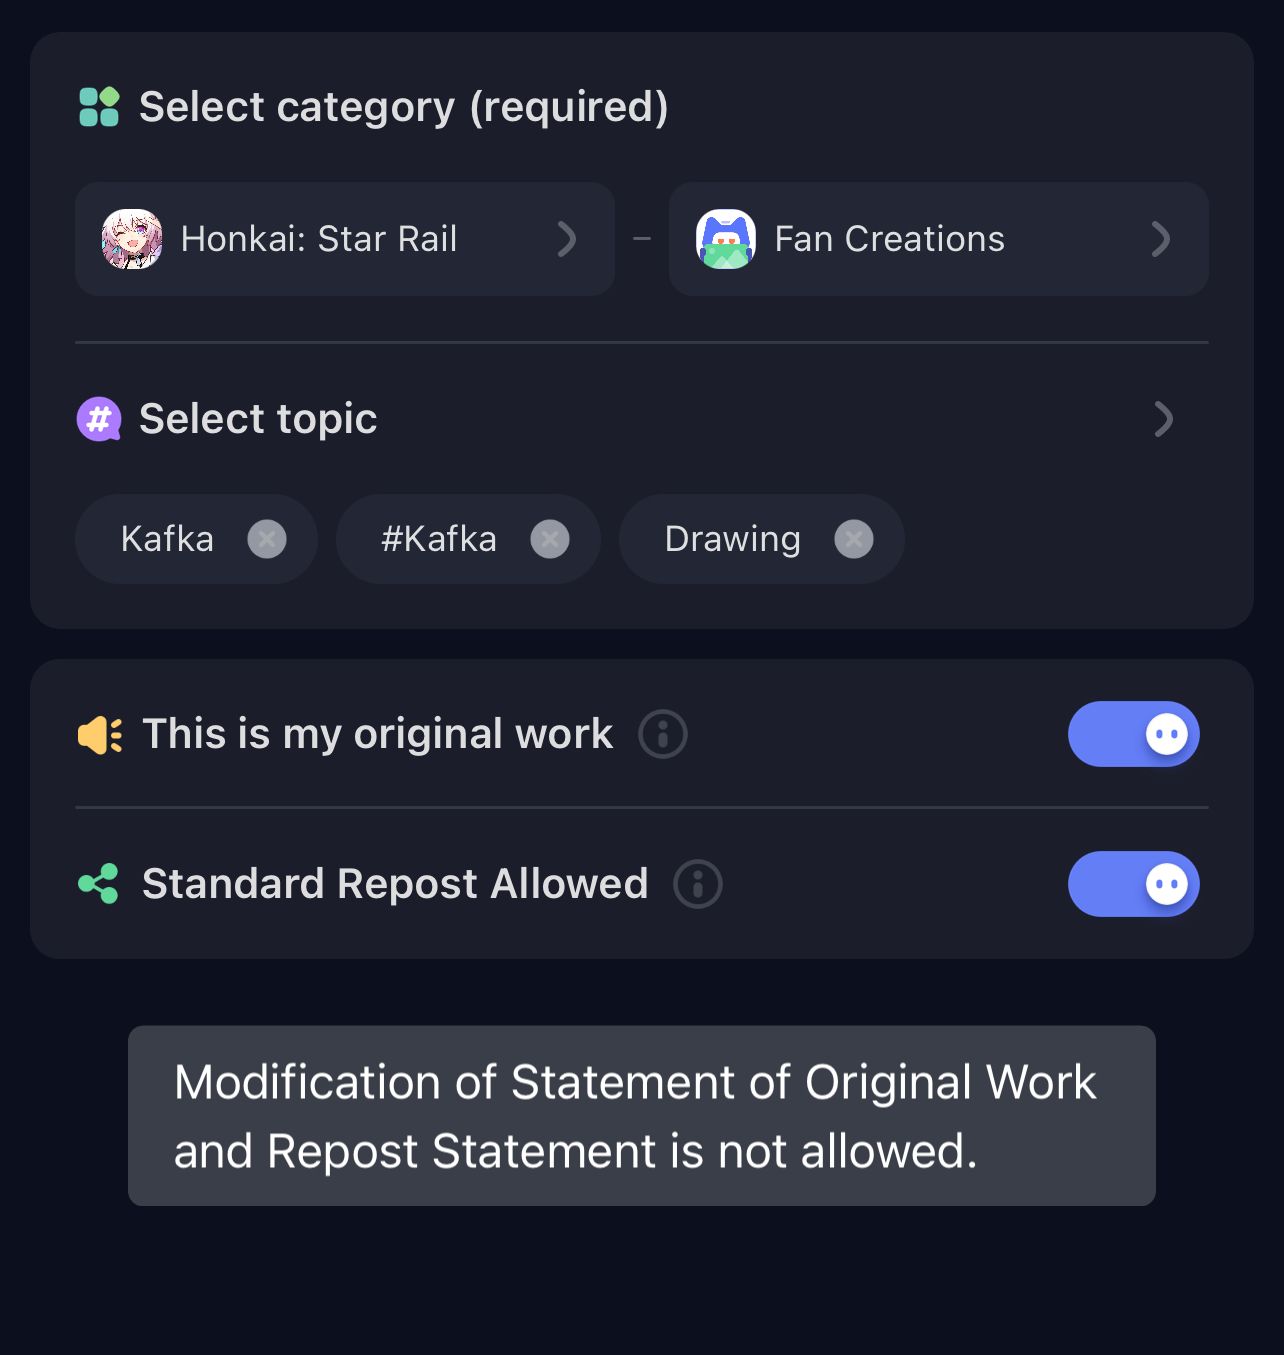Disable the 'This is my original work' switch
Viewport: 1284px width, 1355px height.
coord(1133,734)
